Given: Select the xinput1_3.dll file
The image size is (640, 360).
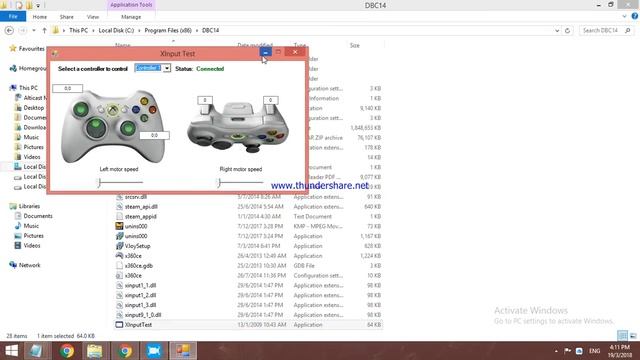Looking at the screenshot, I should [140, 305].
